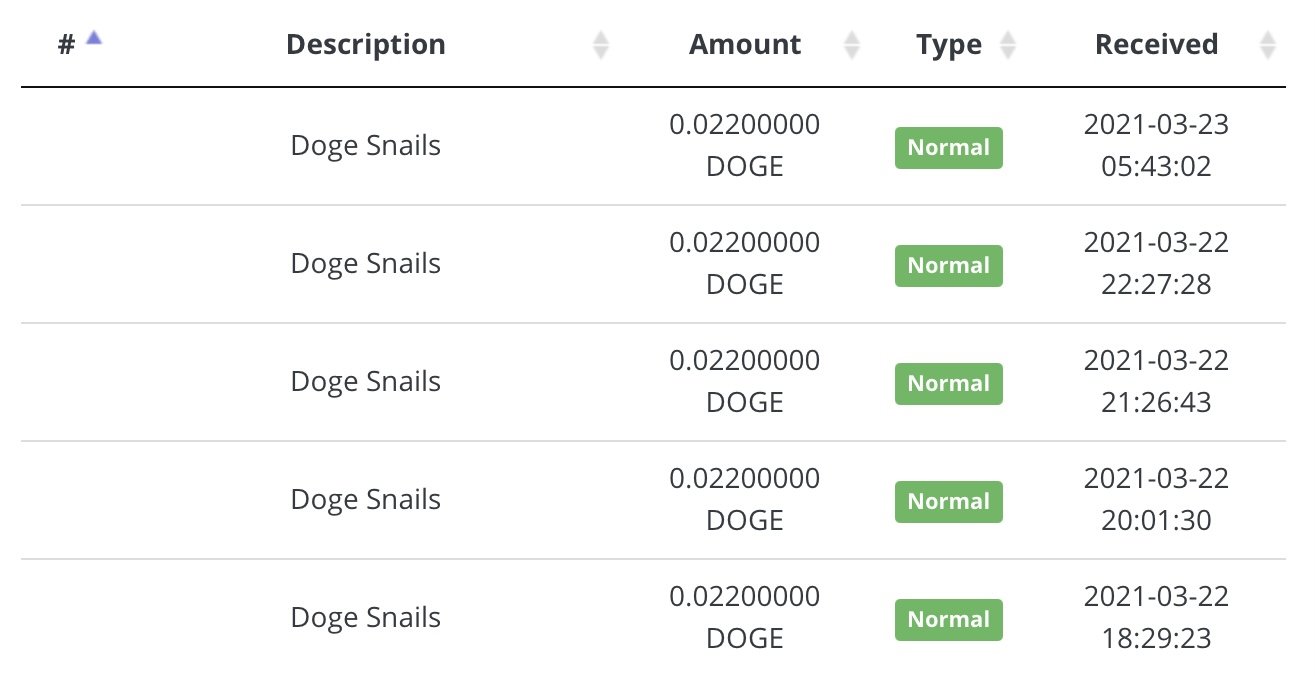1315x676 pixels.
Task: Click Normal badge for 22:27:28 payment
Action: click(x=948, y=265)
